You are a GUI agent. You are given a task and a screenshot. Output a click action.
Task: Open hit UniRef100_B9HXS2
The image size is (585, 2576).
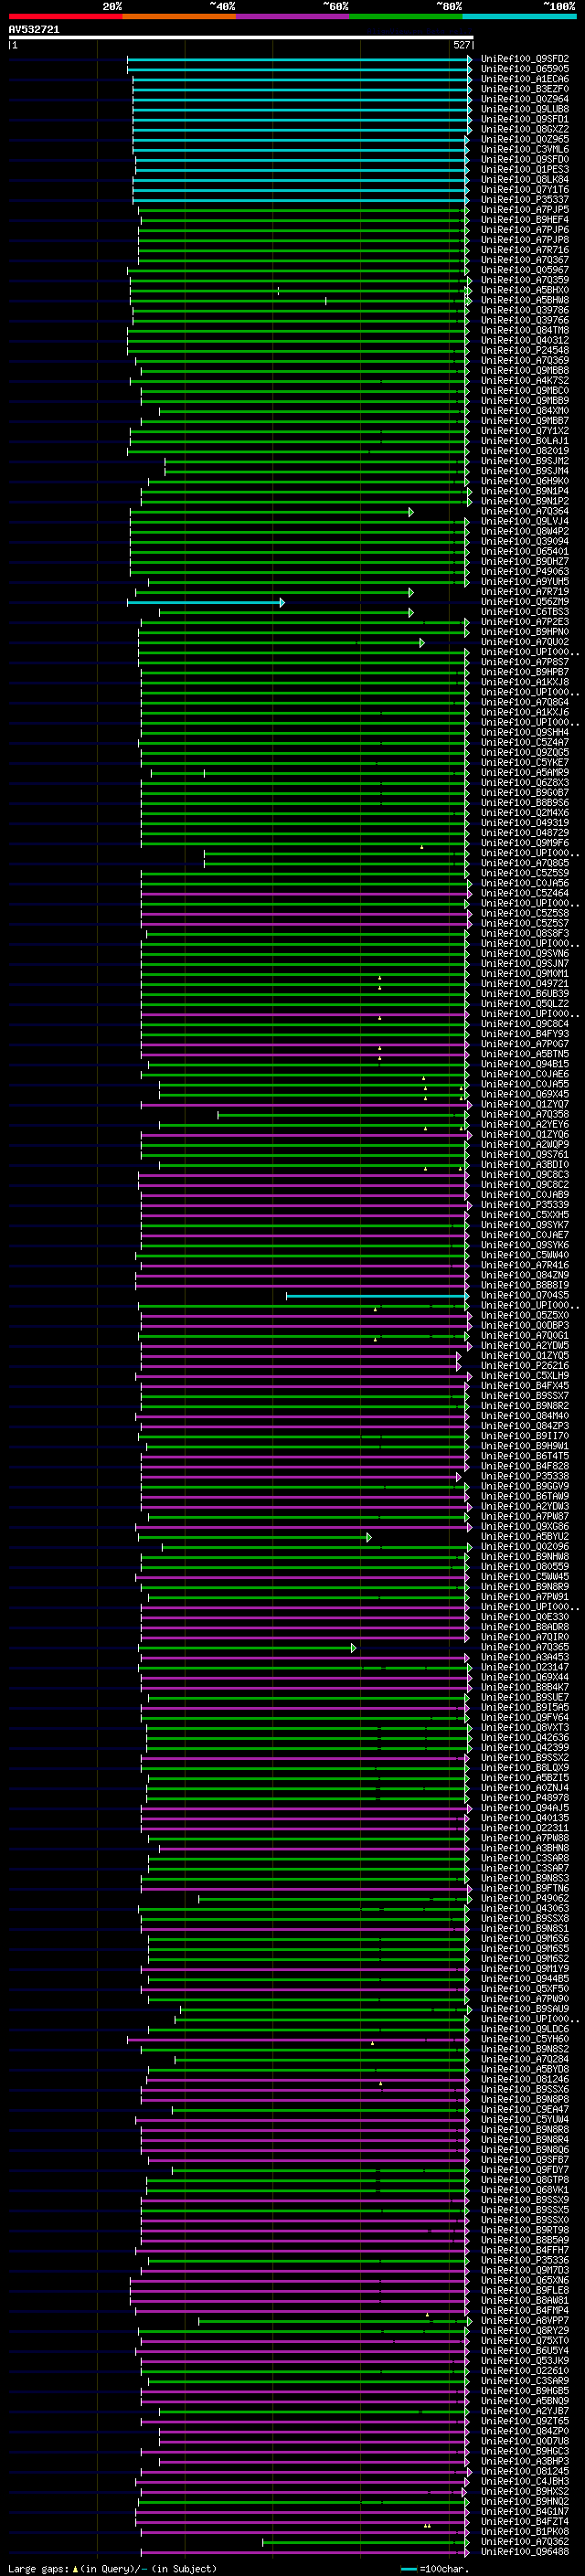[x=524, y=2491]
